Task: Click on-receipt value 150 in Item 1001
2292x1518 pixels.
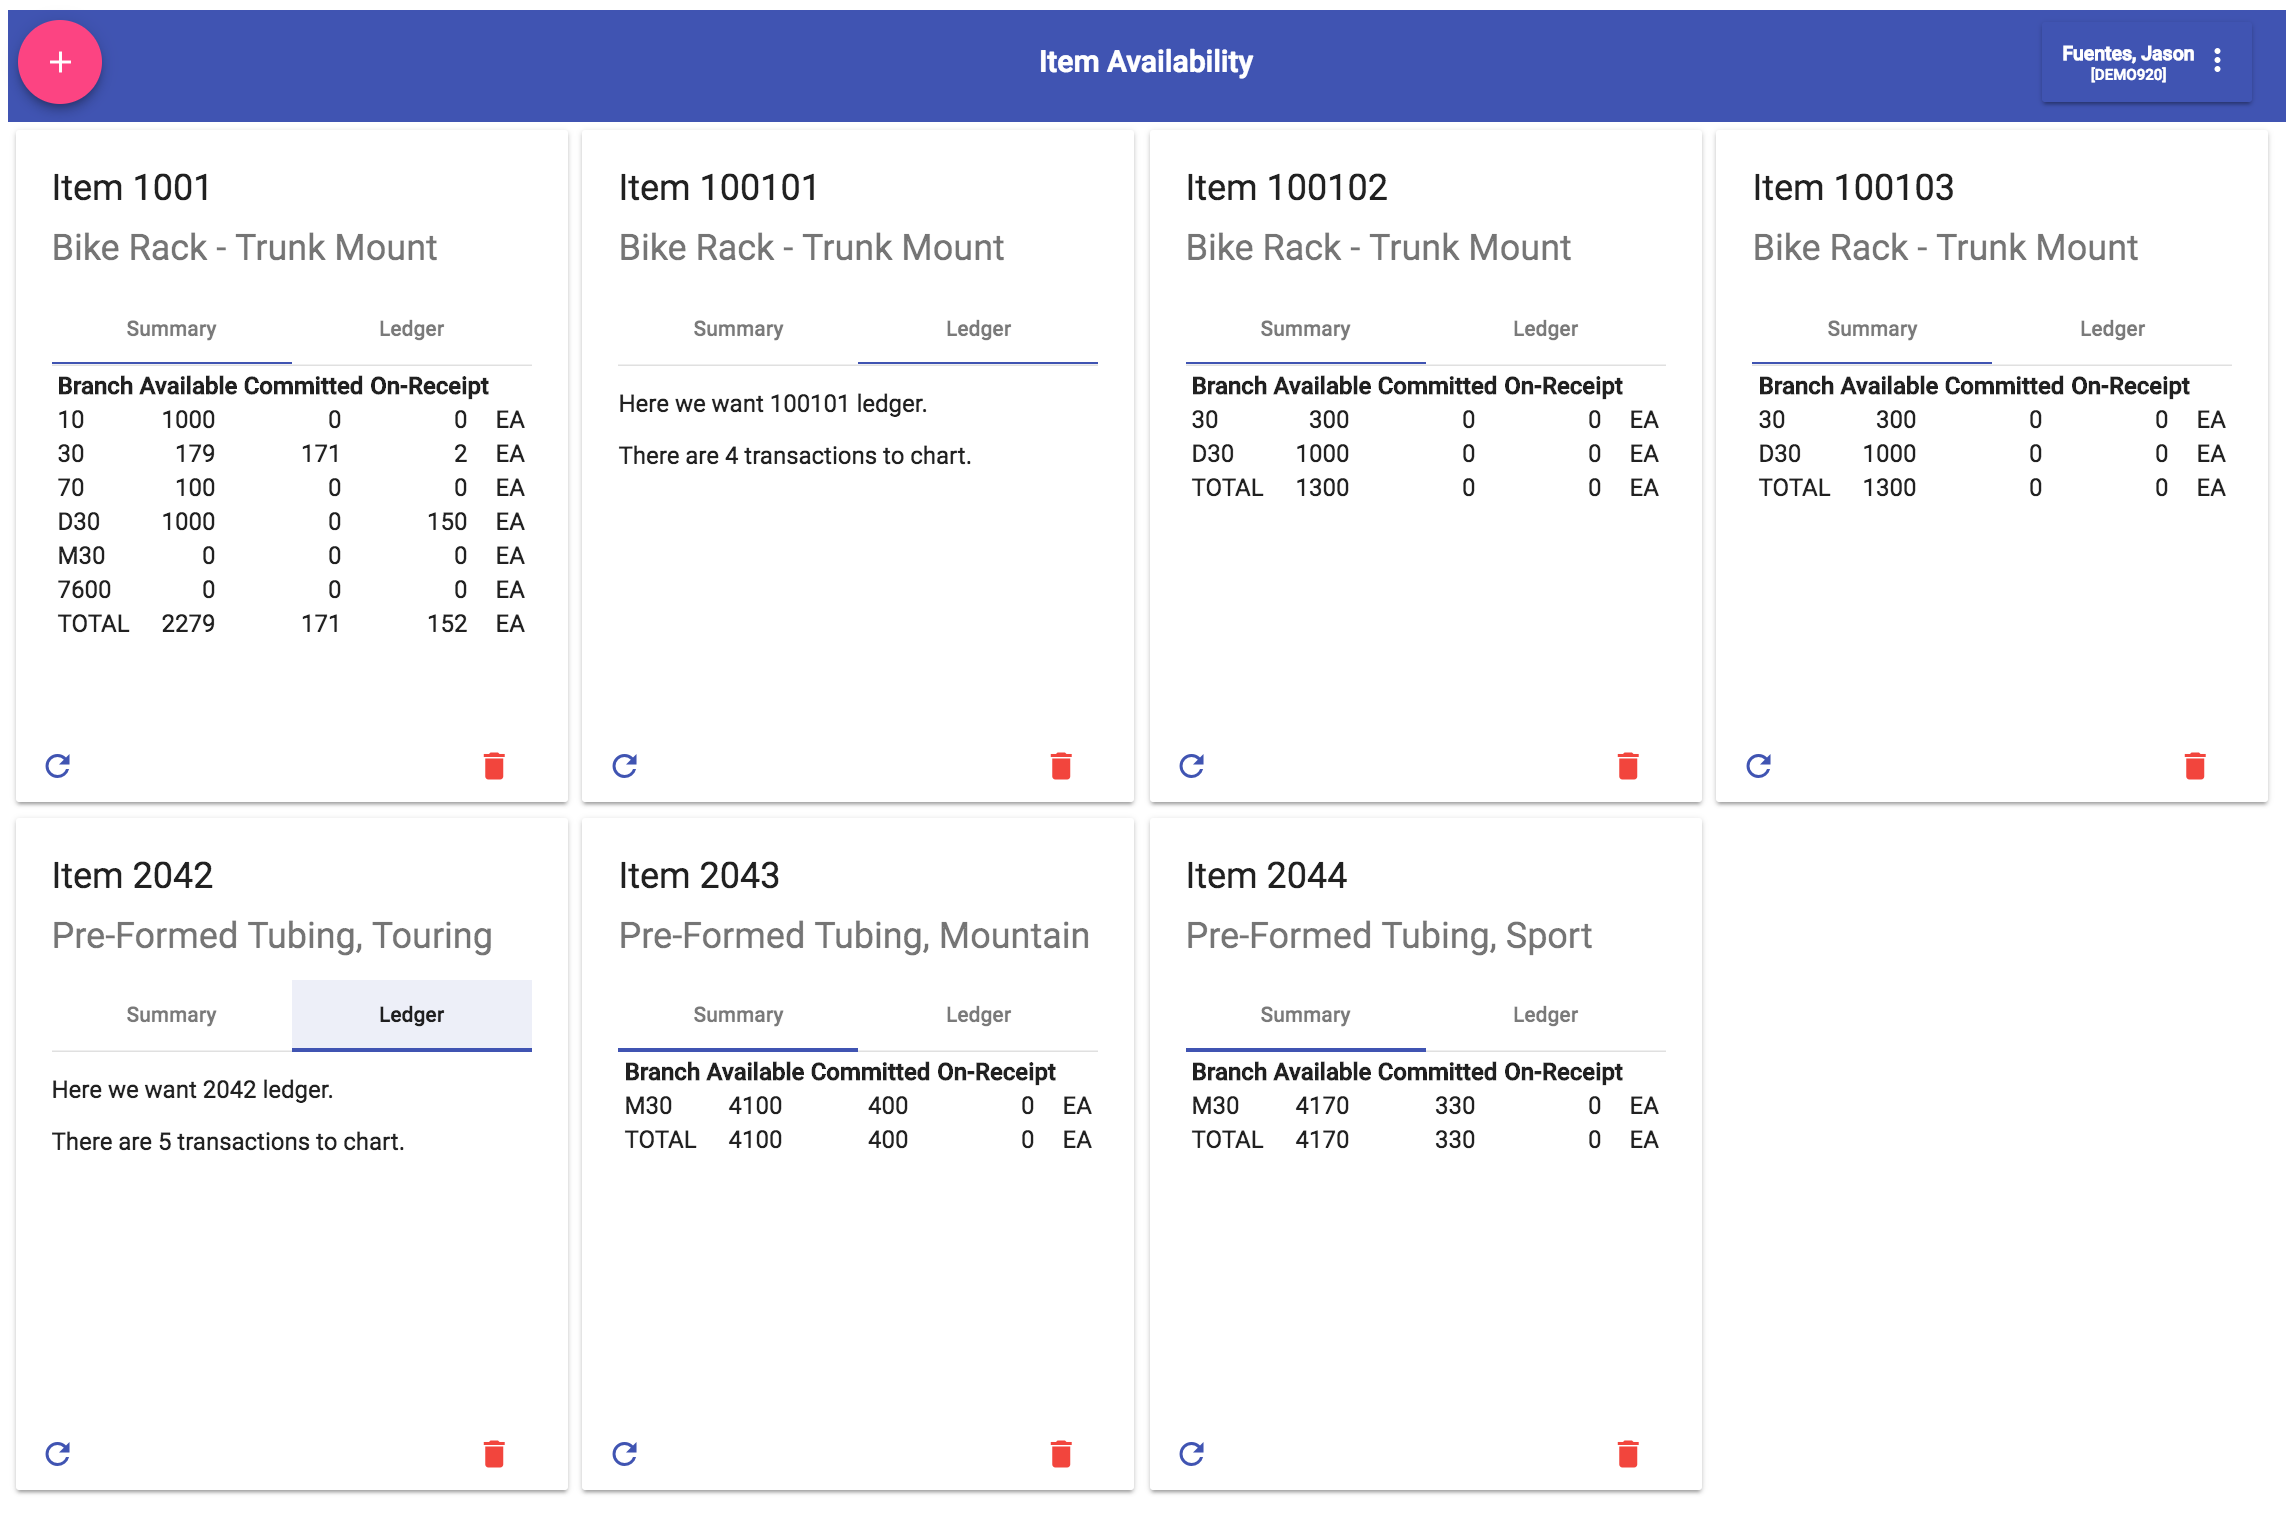Action: (447, 522)
